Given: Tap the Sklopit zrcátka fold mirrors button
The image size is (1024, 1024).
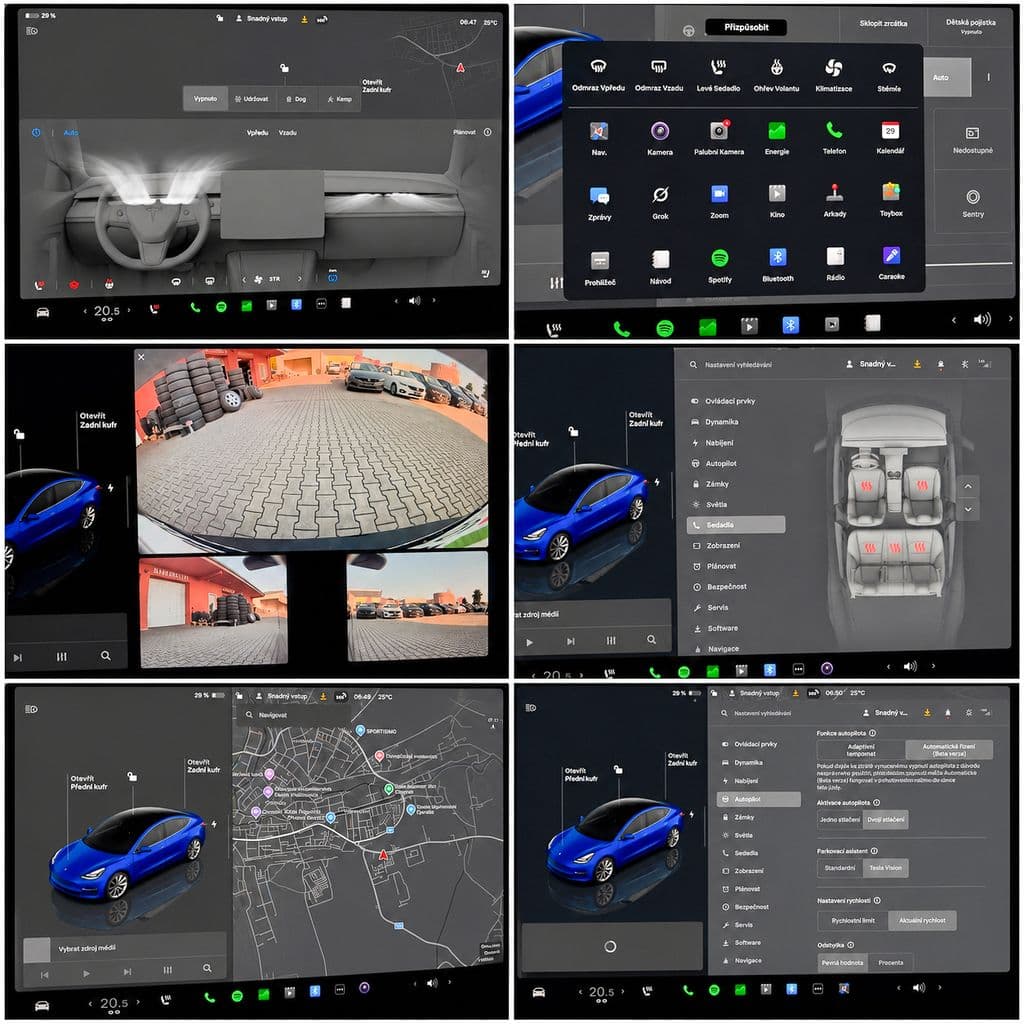Looking at the screenshot, I should (883, 24).
